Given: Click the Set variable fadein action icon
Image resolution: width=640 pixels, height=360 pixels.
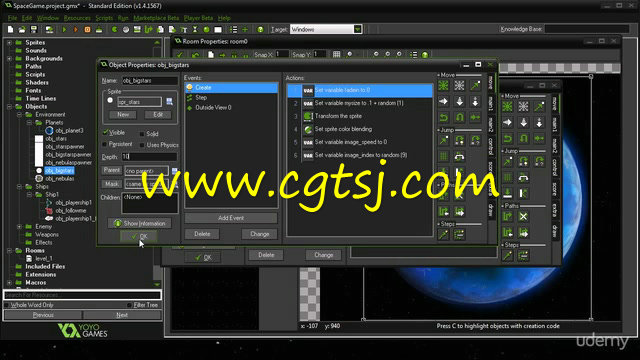Looking at the screenshot, I should pyautogui.click(x=308, y=90).
